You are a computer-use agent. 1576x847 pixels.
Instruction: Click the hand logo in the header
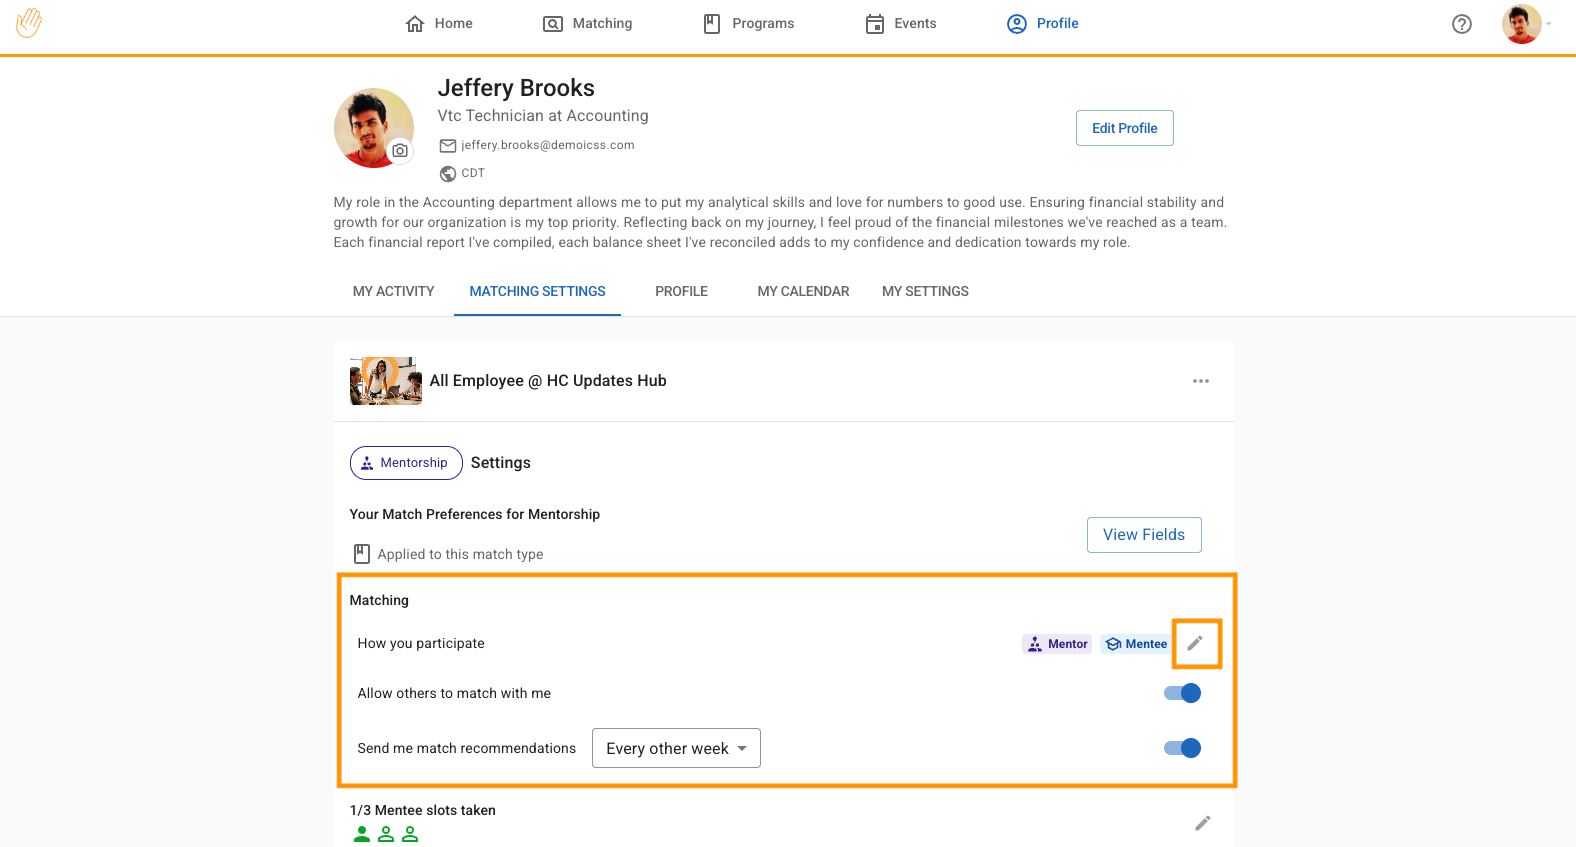pyautogui.click(x=29, y=23)
